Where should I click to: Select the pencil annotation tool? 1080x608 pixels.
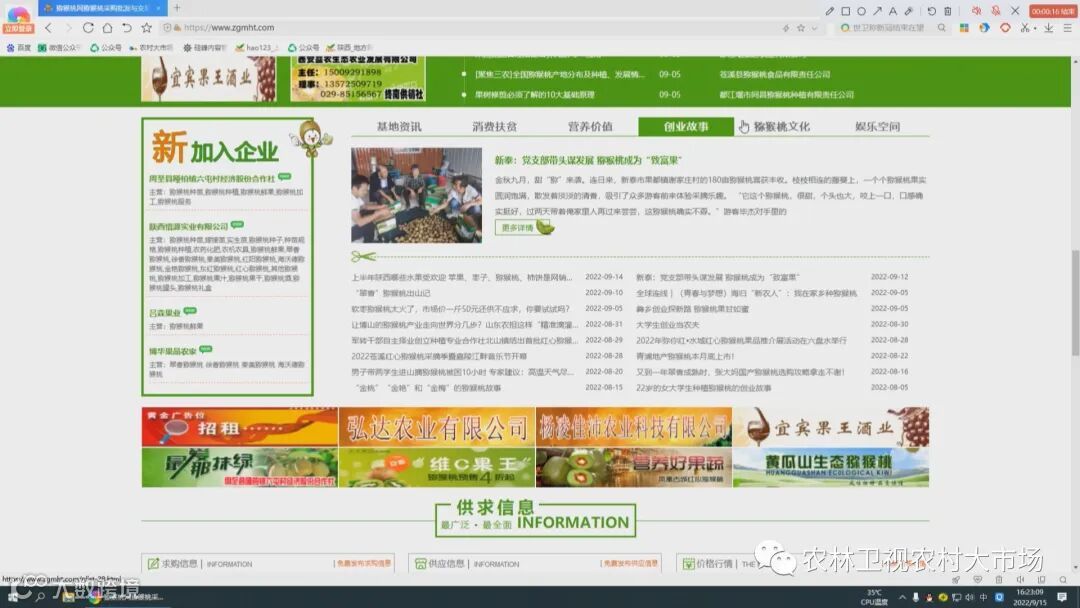click(829, 11)
